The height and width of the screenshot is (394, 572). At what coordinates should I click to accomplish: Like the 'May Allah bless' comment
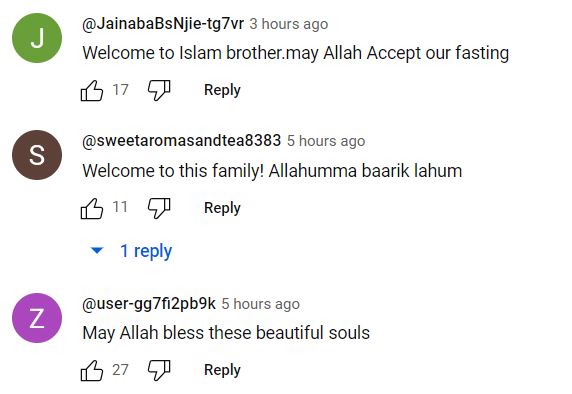click(x=92, y=370)
